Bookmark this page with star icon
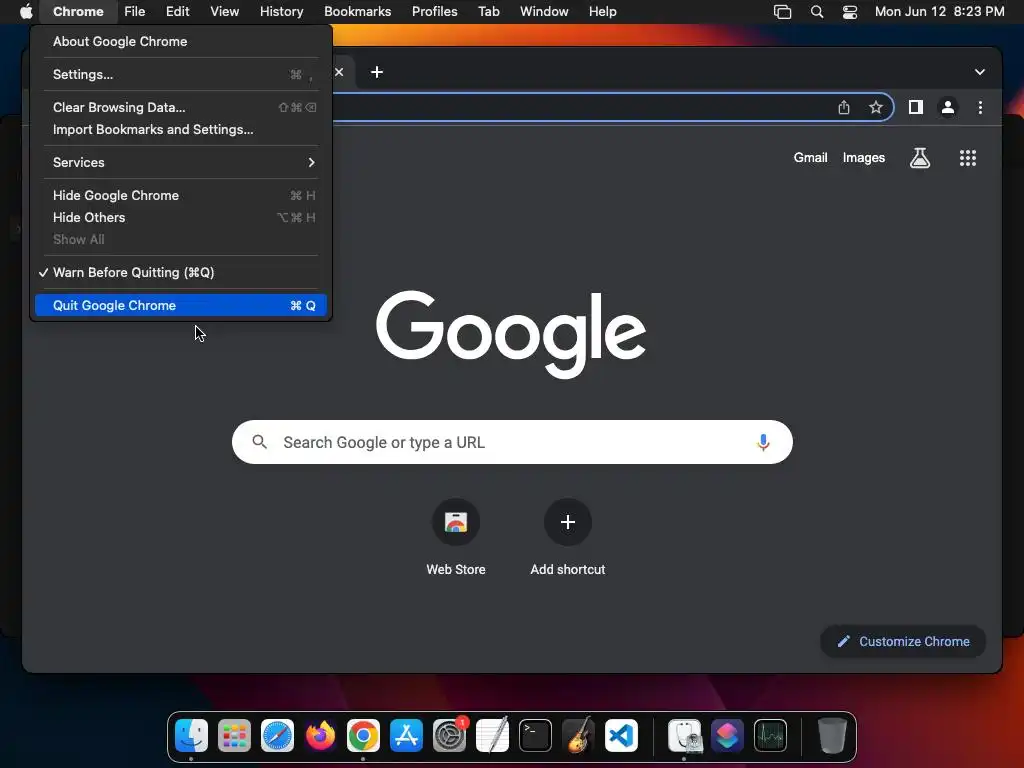This screenshot has height=768, width=1024. tap(876, 107)
